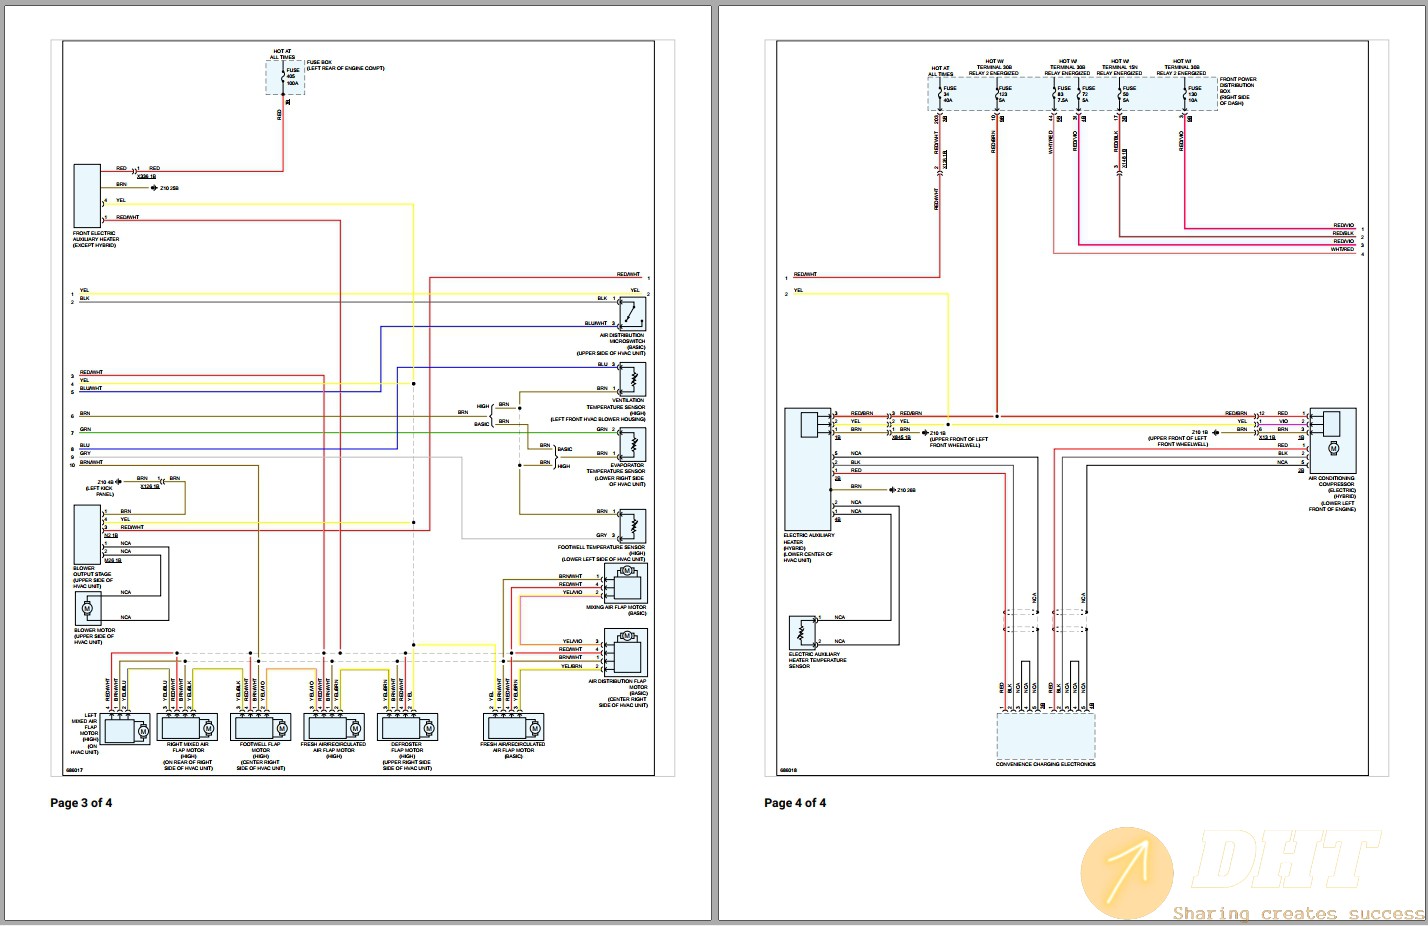Click the air distribution flap motor symbol
The height and width of the screenshot is (926, 1428).
point(628,652)
